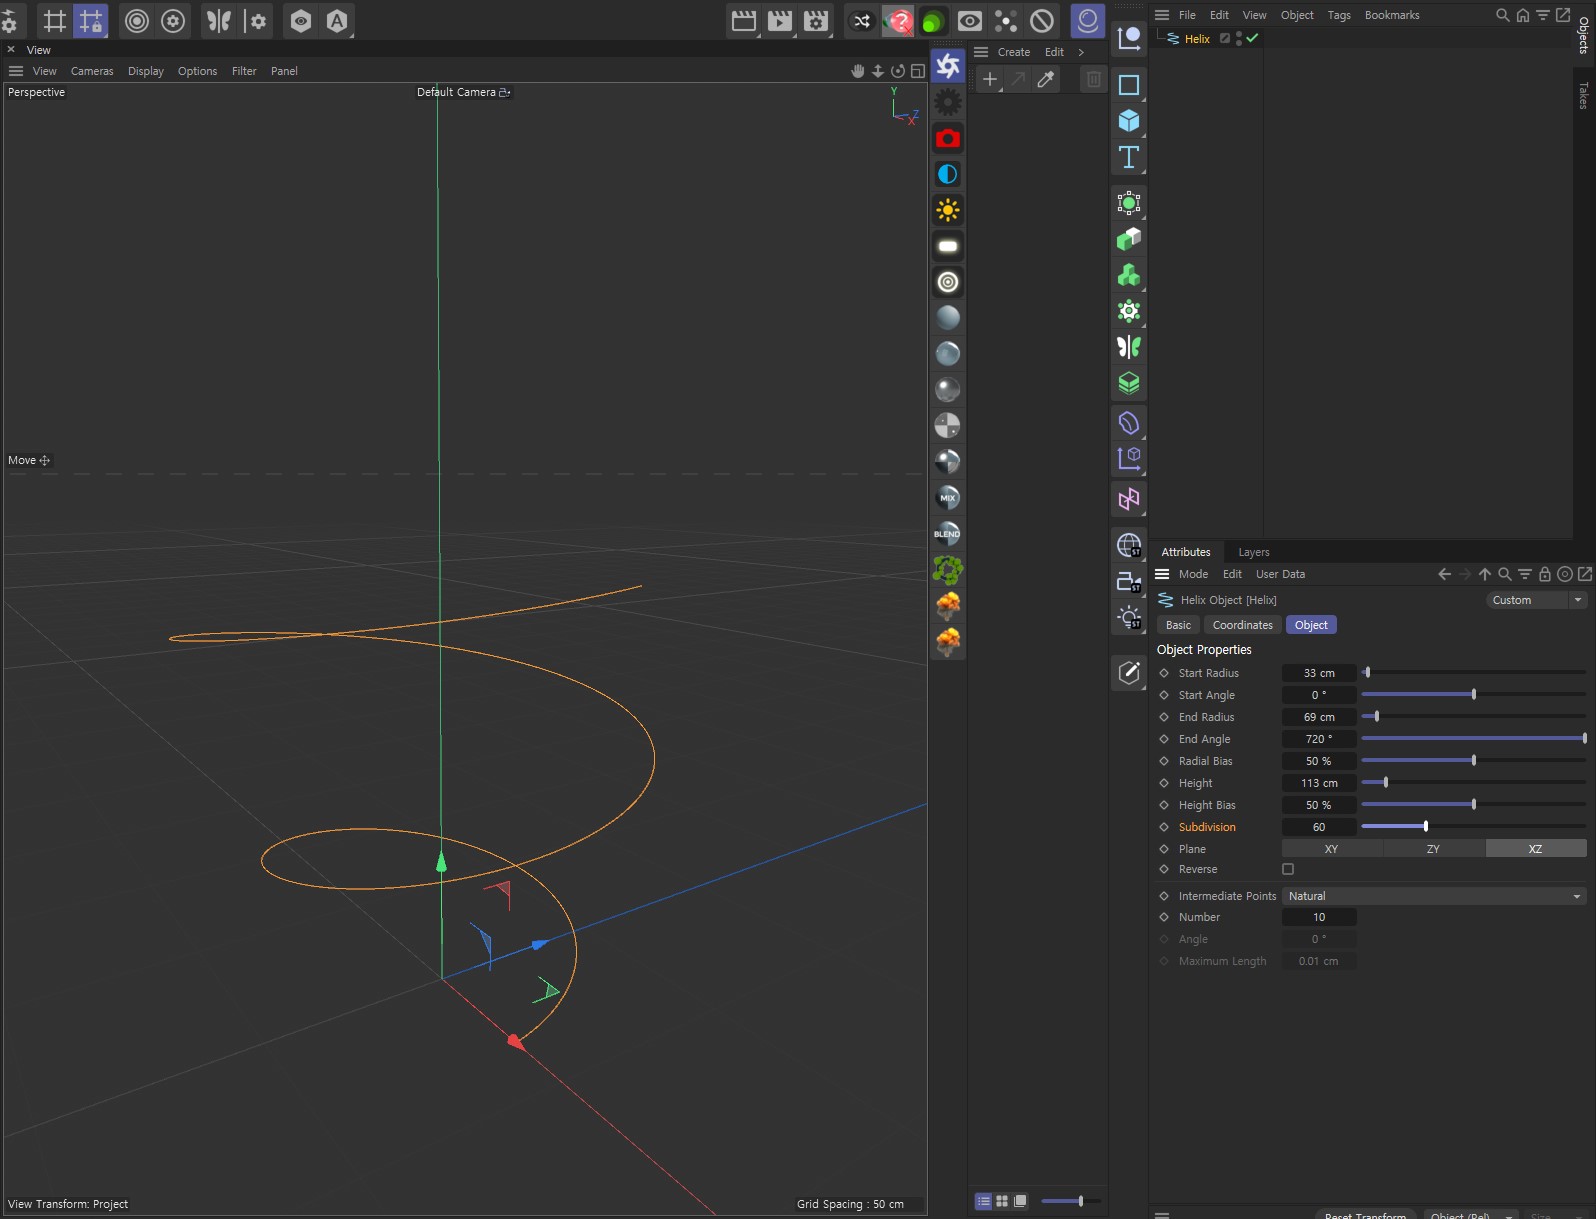Click the Redshift sky globe icon
Viewport: 1596px width, 1219px height.
point(1129,545)
